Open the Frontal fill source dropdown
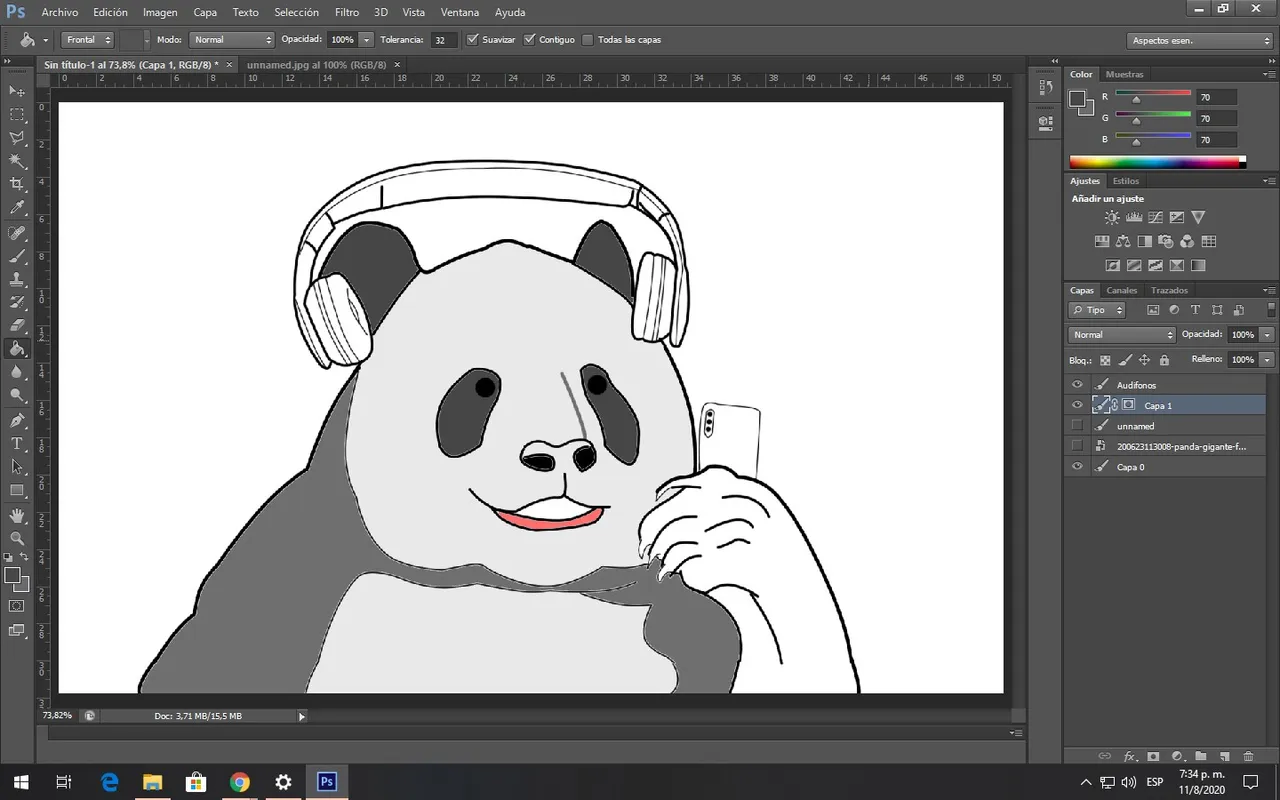The height and width of the screenshot is (800, 1280). click(87, 40)
